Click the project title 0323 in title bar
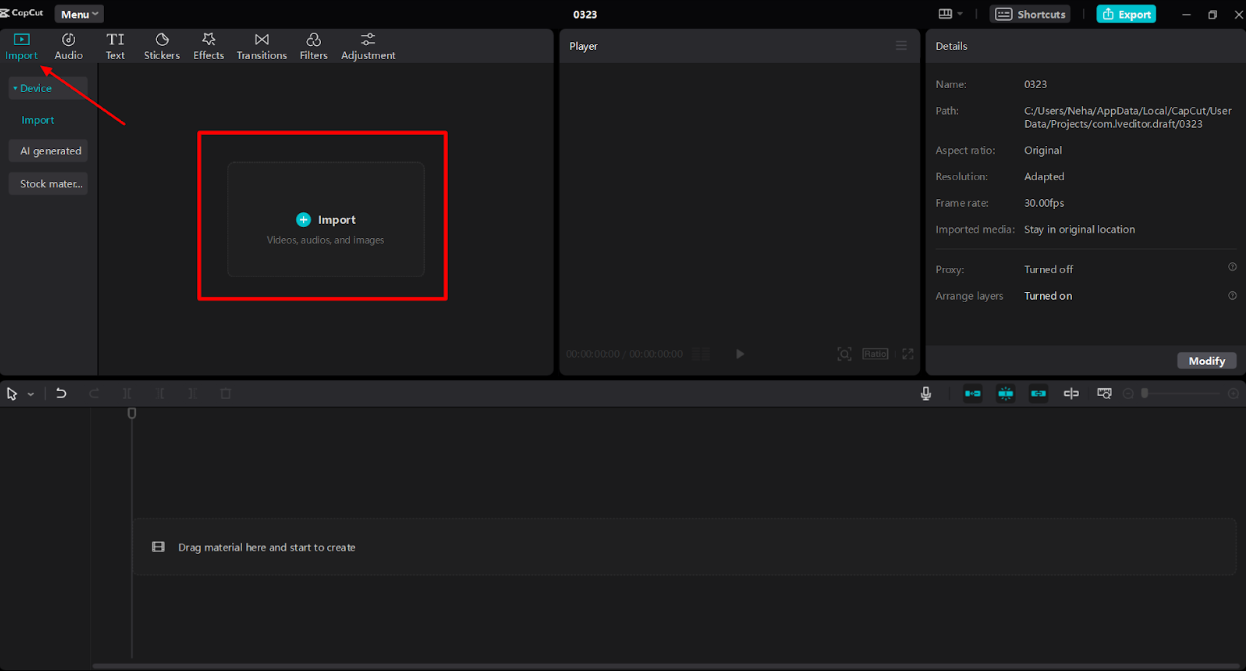This screenshot has height=672, width=1246. (x=585, y=14)
